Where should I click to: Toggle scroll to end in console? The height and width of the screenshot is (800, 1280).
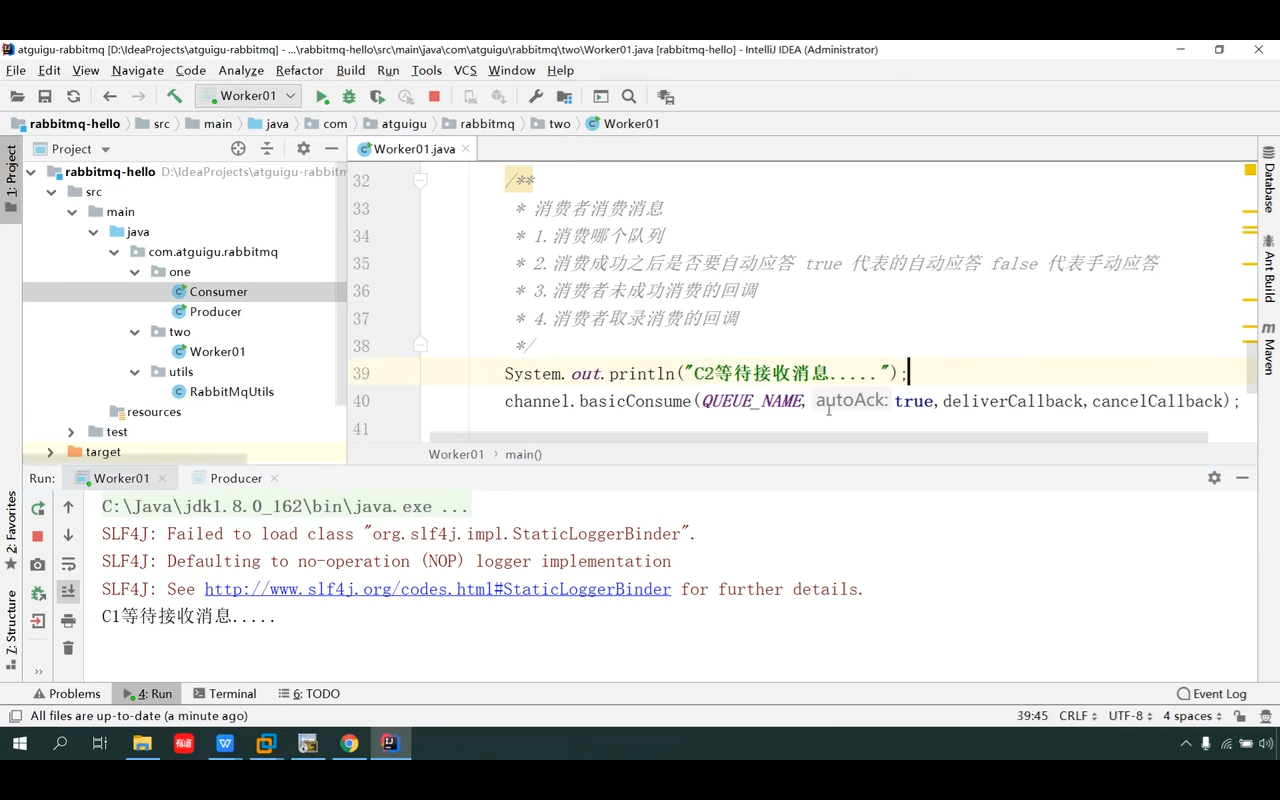coord(68,592)
